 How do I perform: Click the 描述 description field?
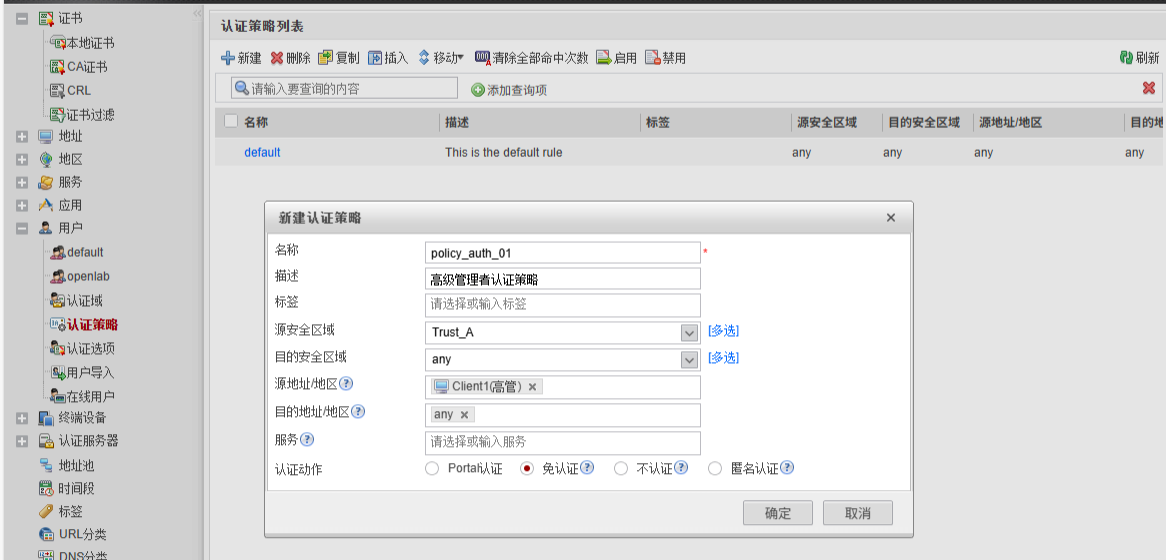(x=563, y=279)
